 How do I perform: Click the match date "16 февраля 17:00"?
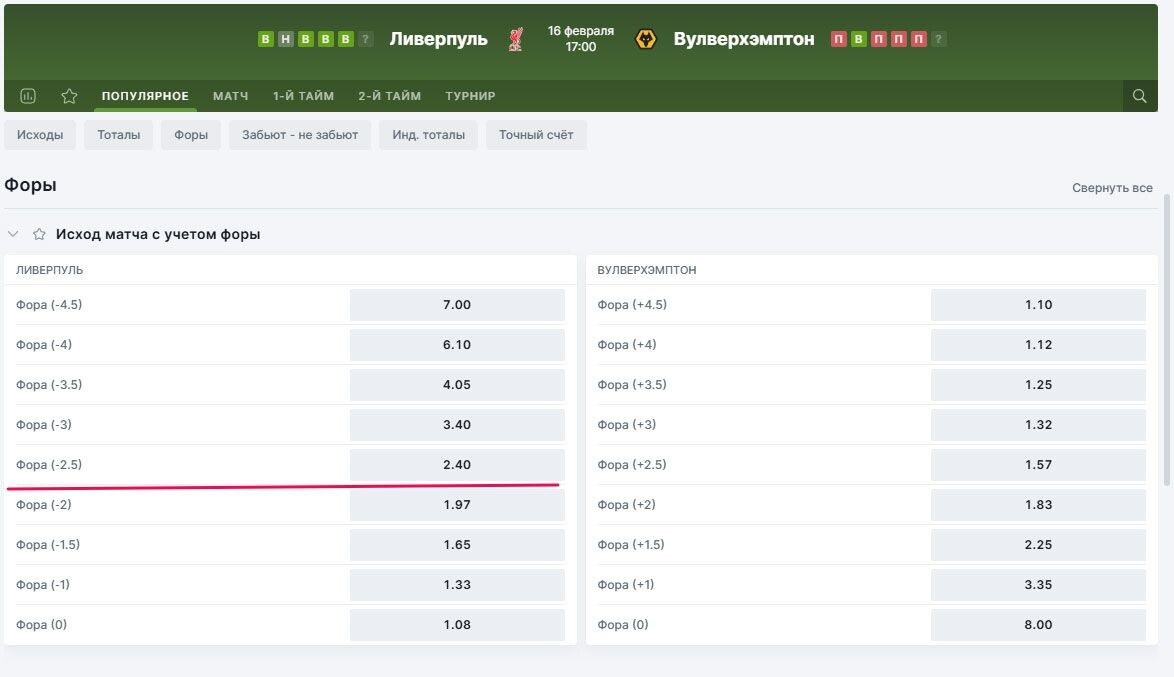click(x=580, y=39)
